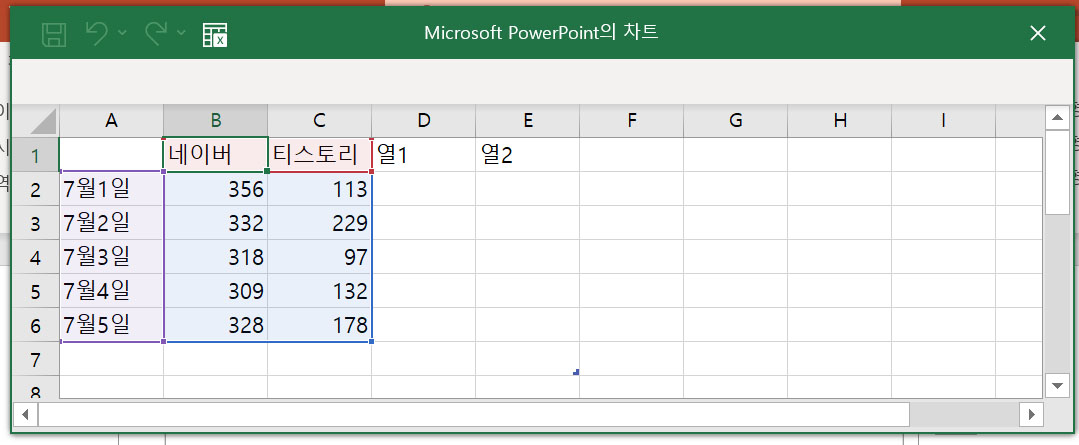Select the 7월4일 cell
Image resolution: width=1079 pixels, height=445 pixels.
pyautogui.click(x=111, y=291)
